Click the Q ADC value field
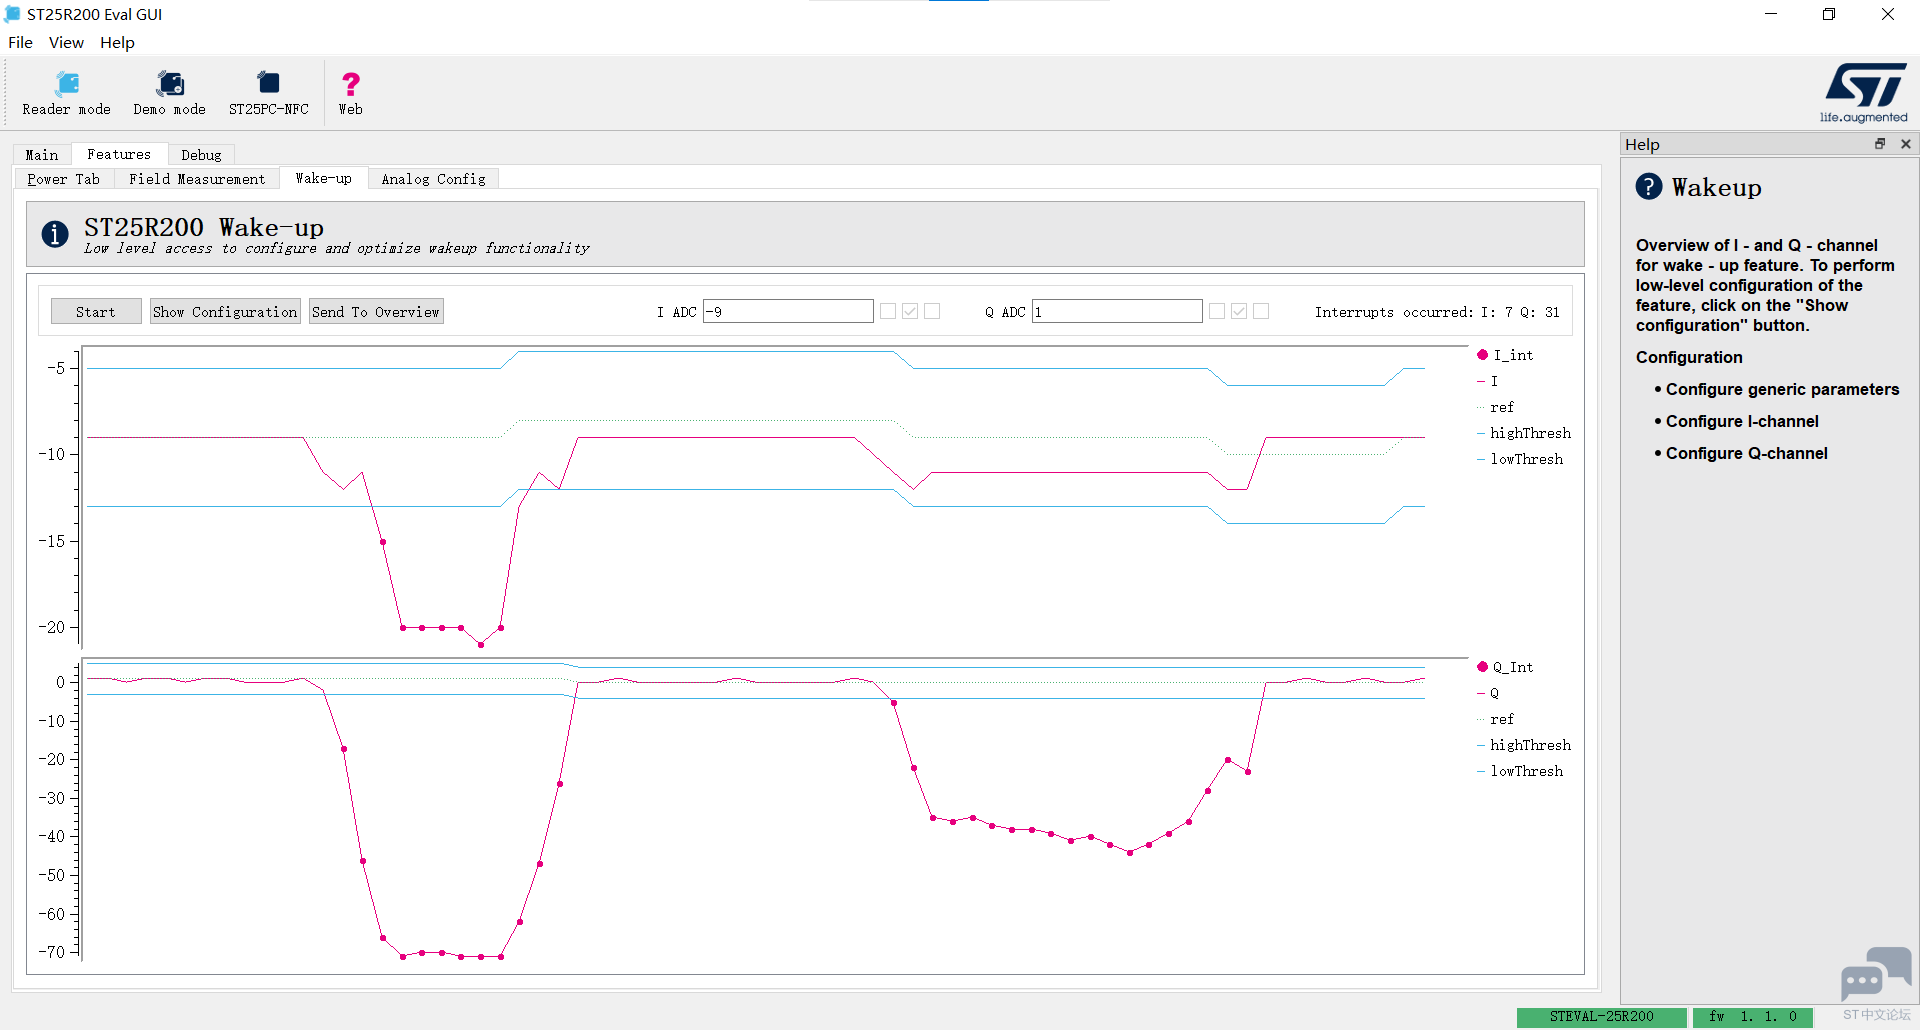Viewport: 1920px width, 1030px height. 1117,312
